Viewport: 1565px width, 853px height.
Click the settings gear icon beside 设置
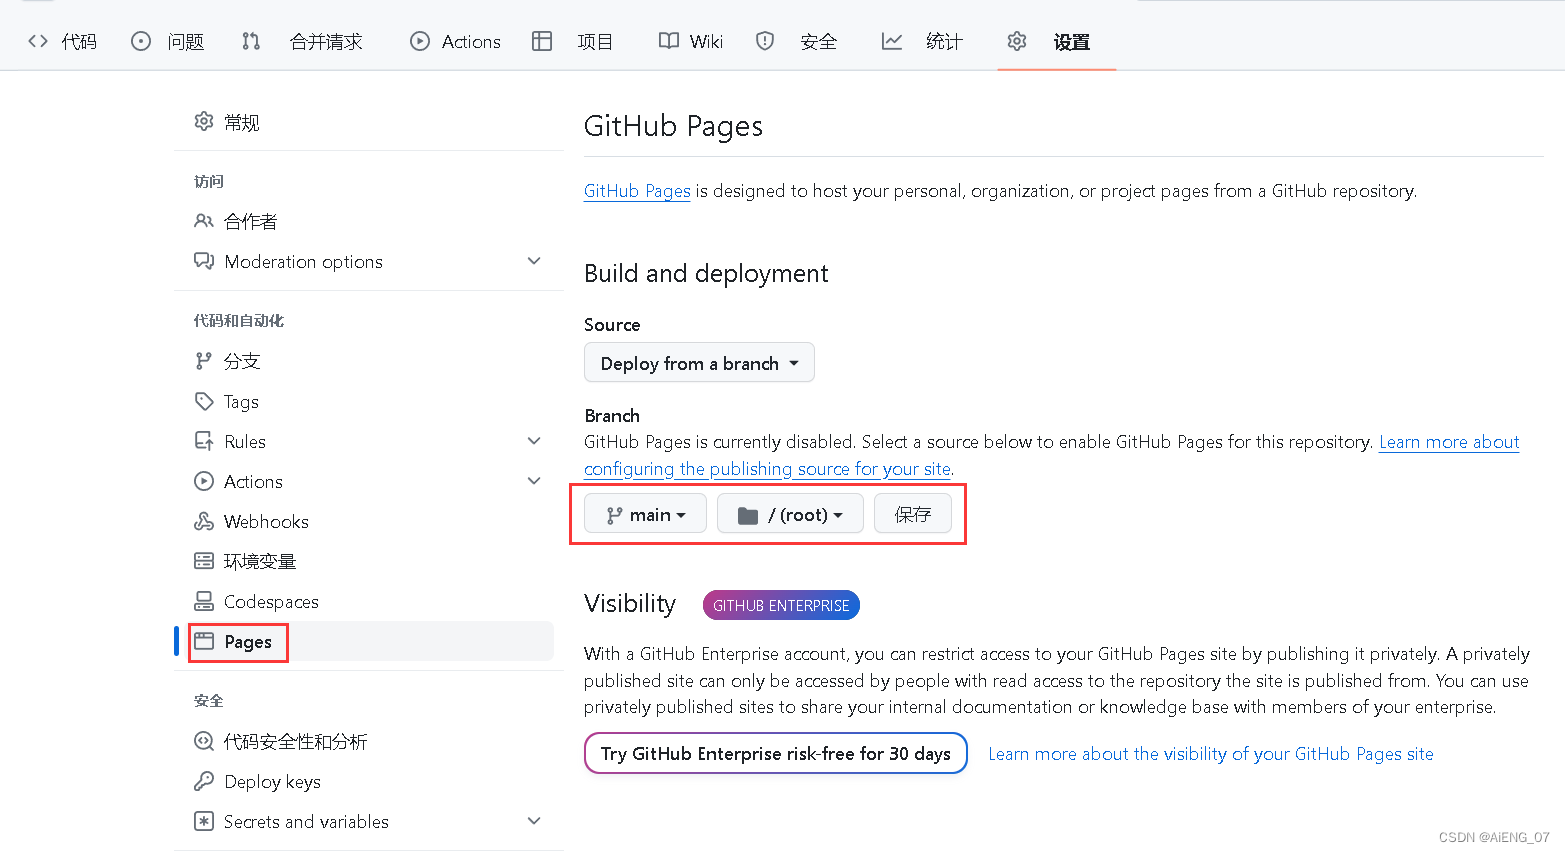(1017, 41)
